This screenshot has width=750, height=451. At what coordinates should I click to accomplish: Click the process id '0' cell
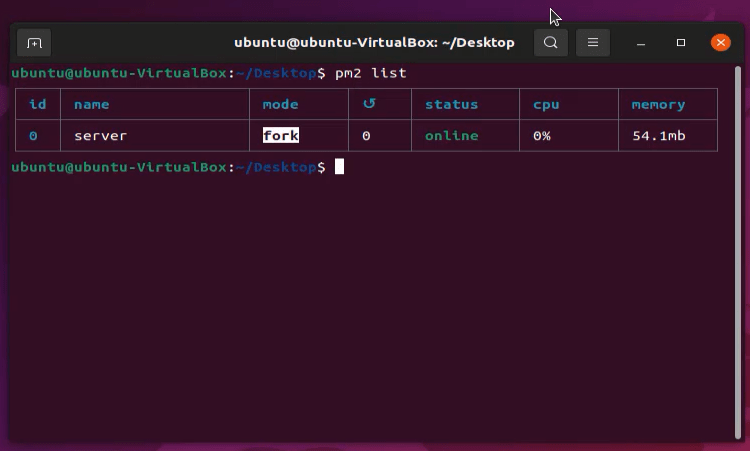[33, 136]
